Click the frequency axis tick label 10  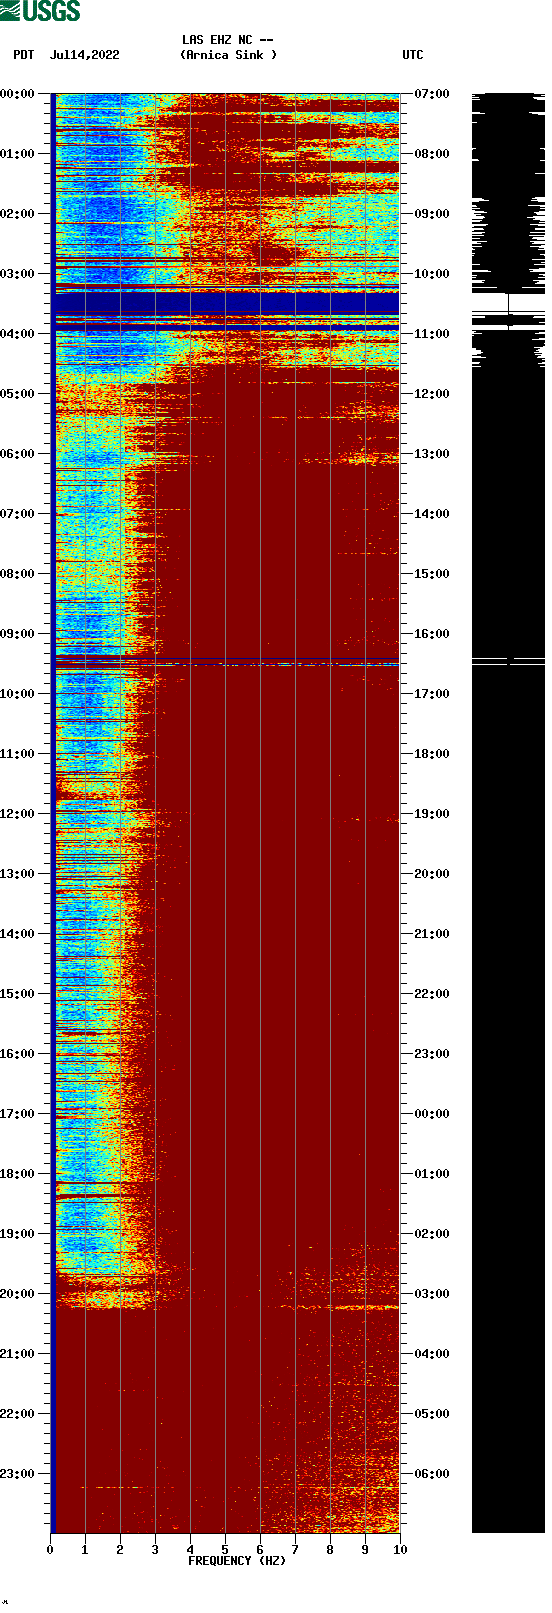[x=400, y=1550]
